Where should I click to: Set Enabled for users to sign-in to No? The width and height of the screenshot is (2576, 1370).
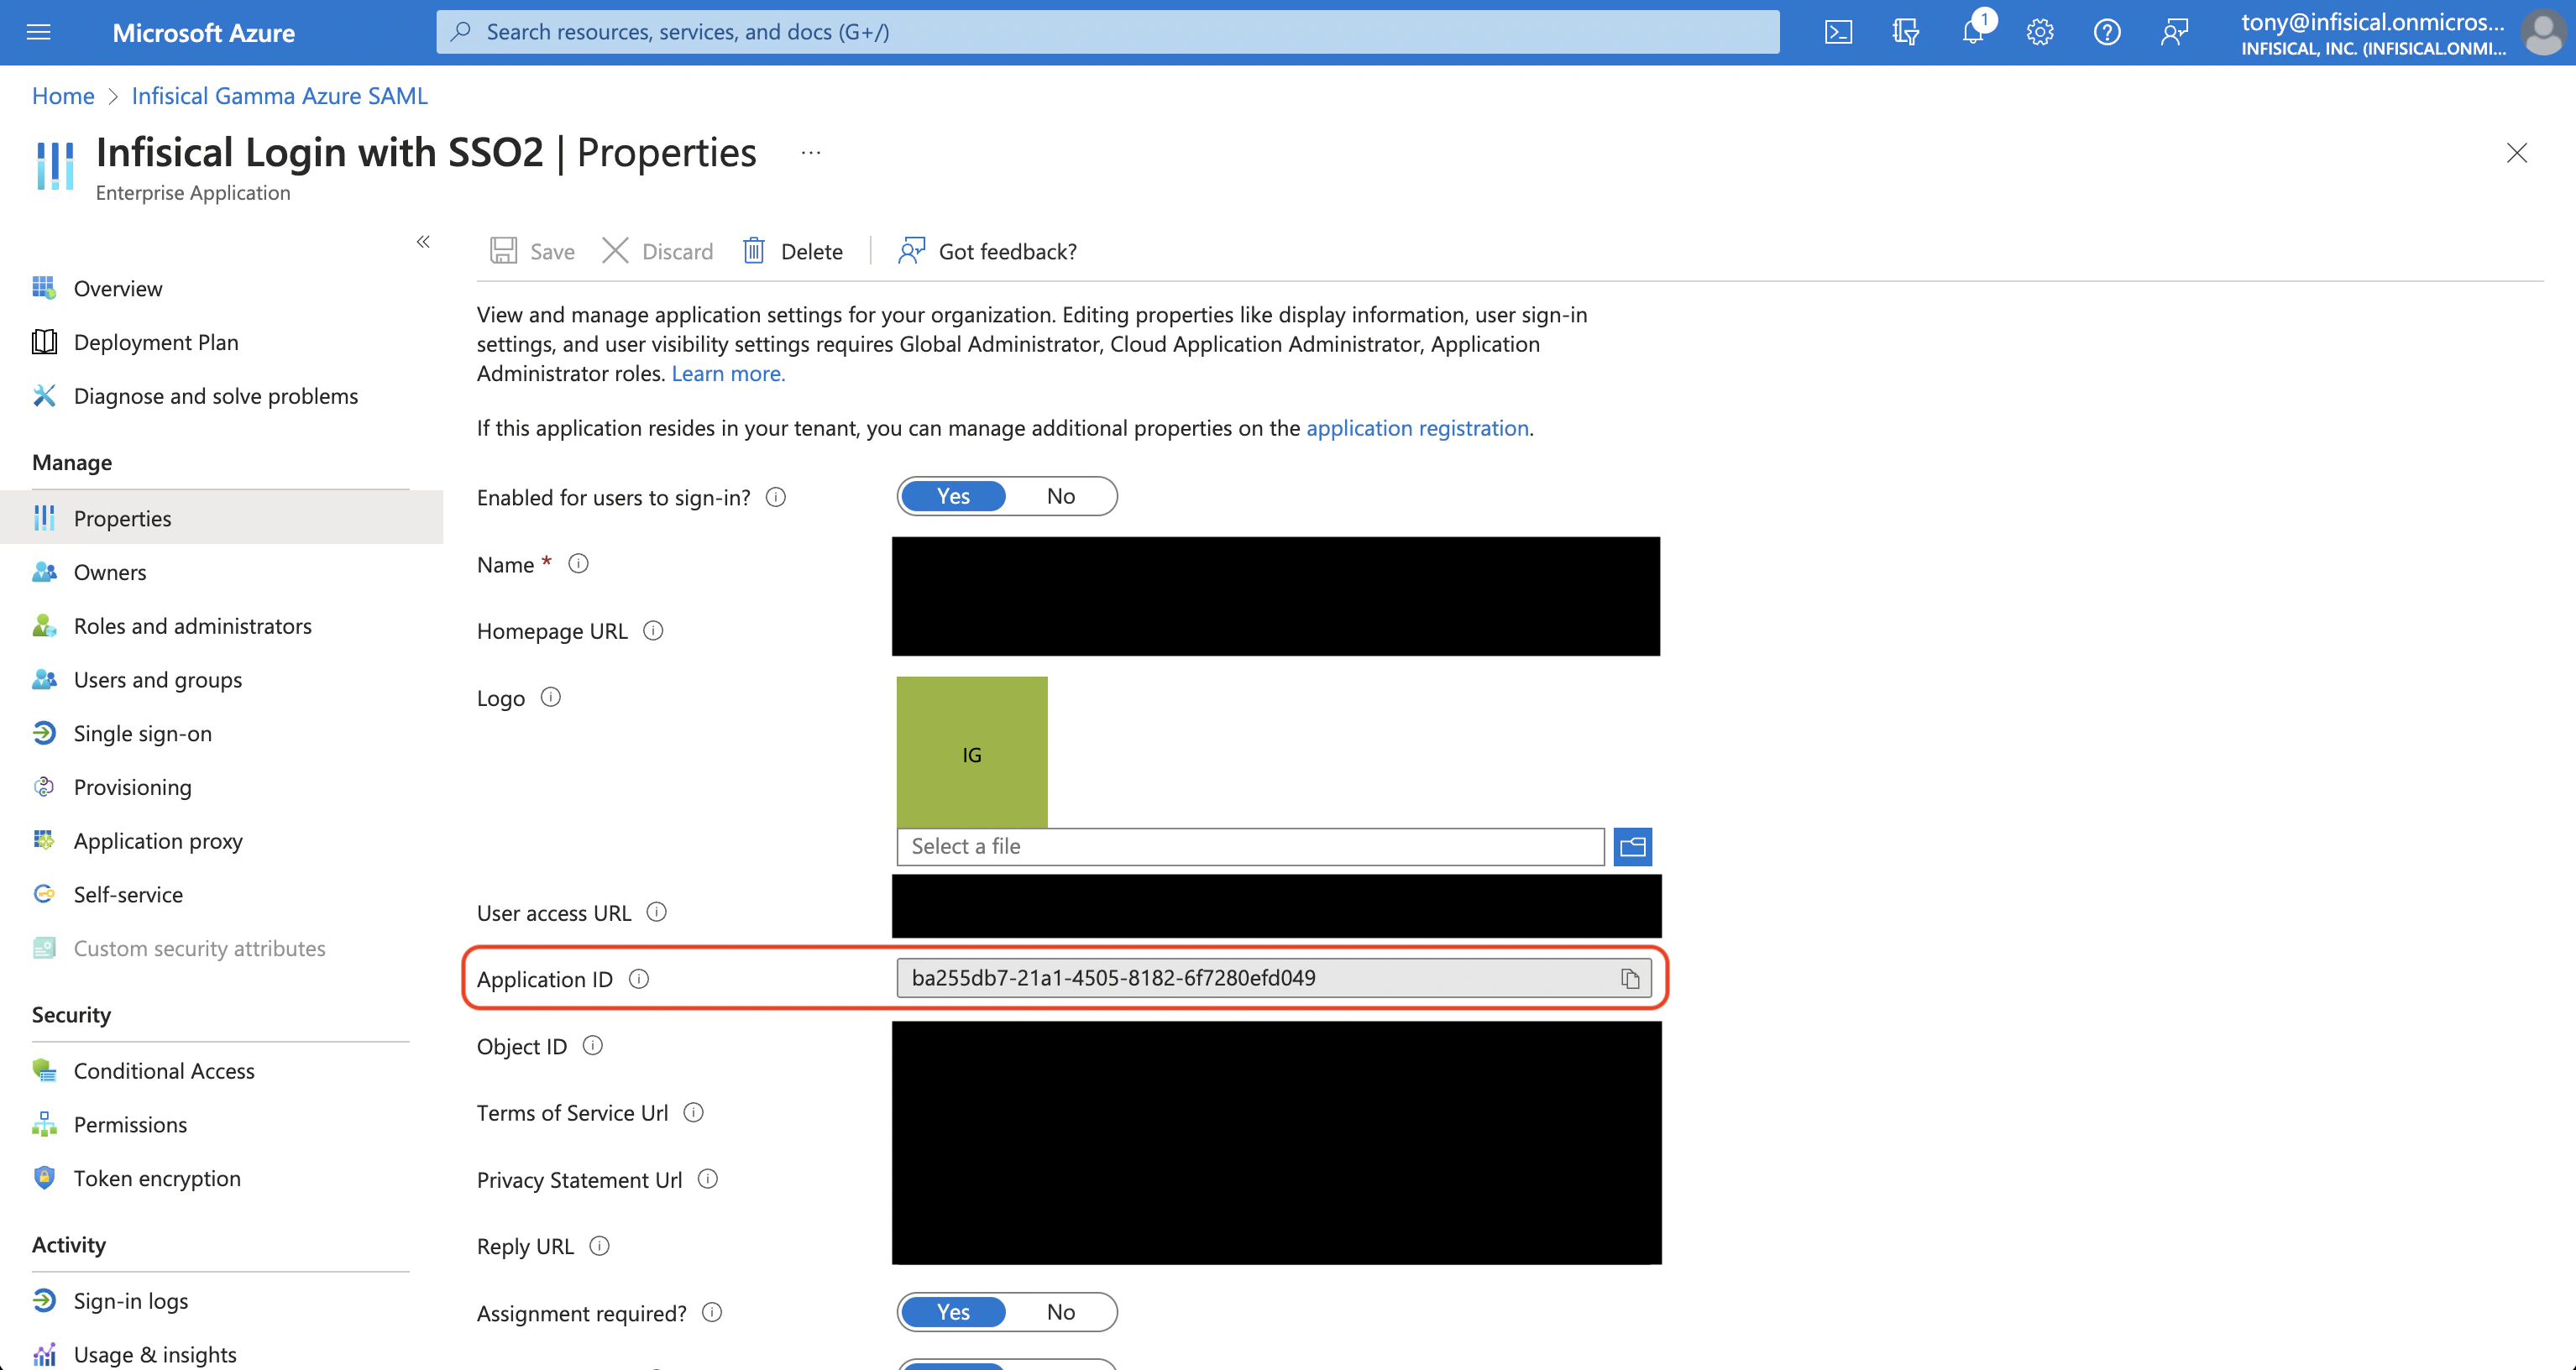point(1061,496)
